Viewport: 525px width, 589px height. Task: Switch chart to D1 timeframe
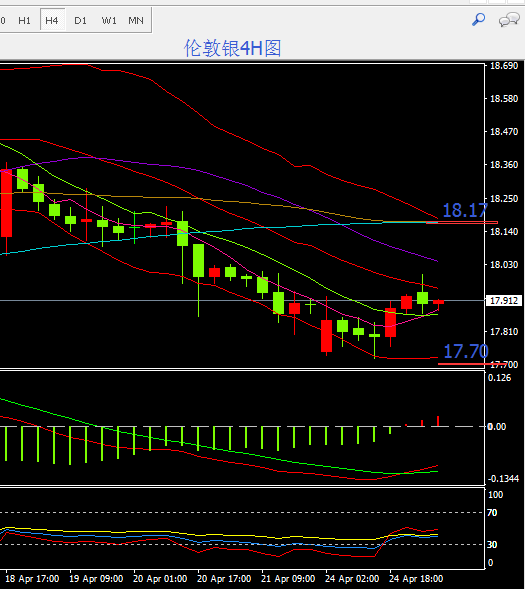pos(80,20)
